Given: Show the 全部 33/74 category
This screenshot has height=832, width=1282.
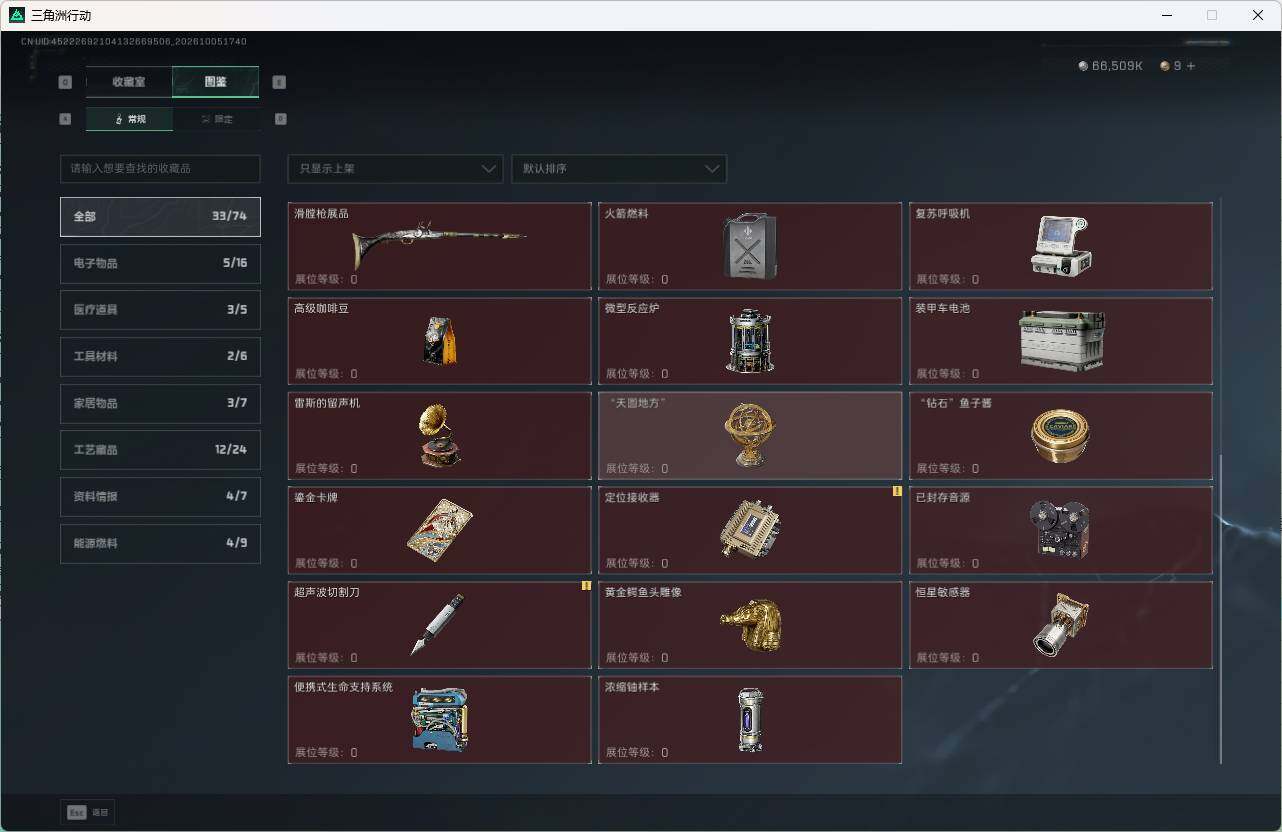Looking at the screenshot, I should click(160, 217).
